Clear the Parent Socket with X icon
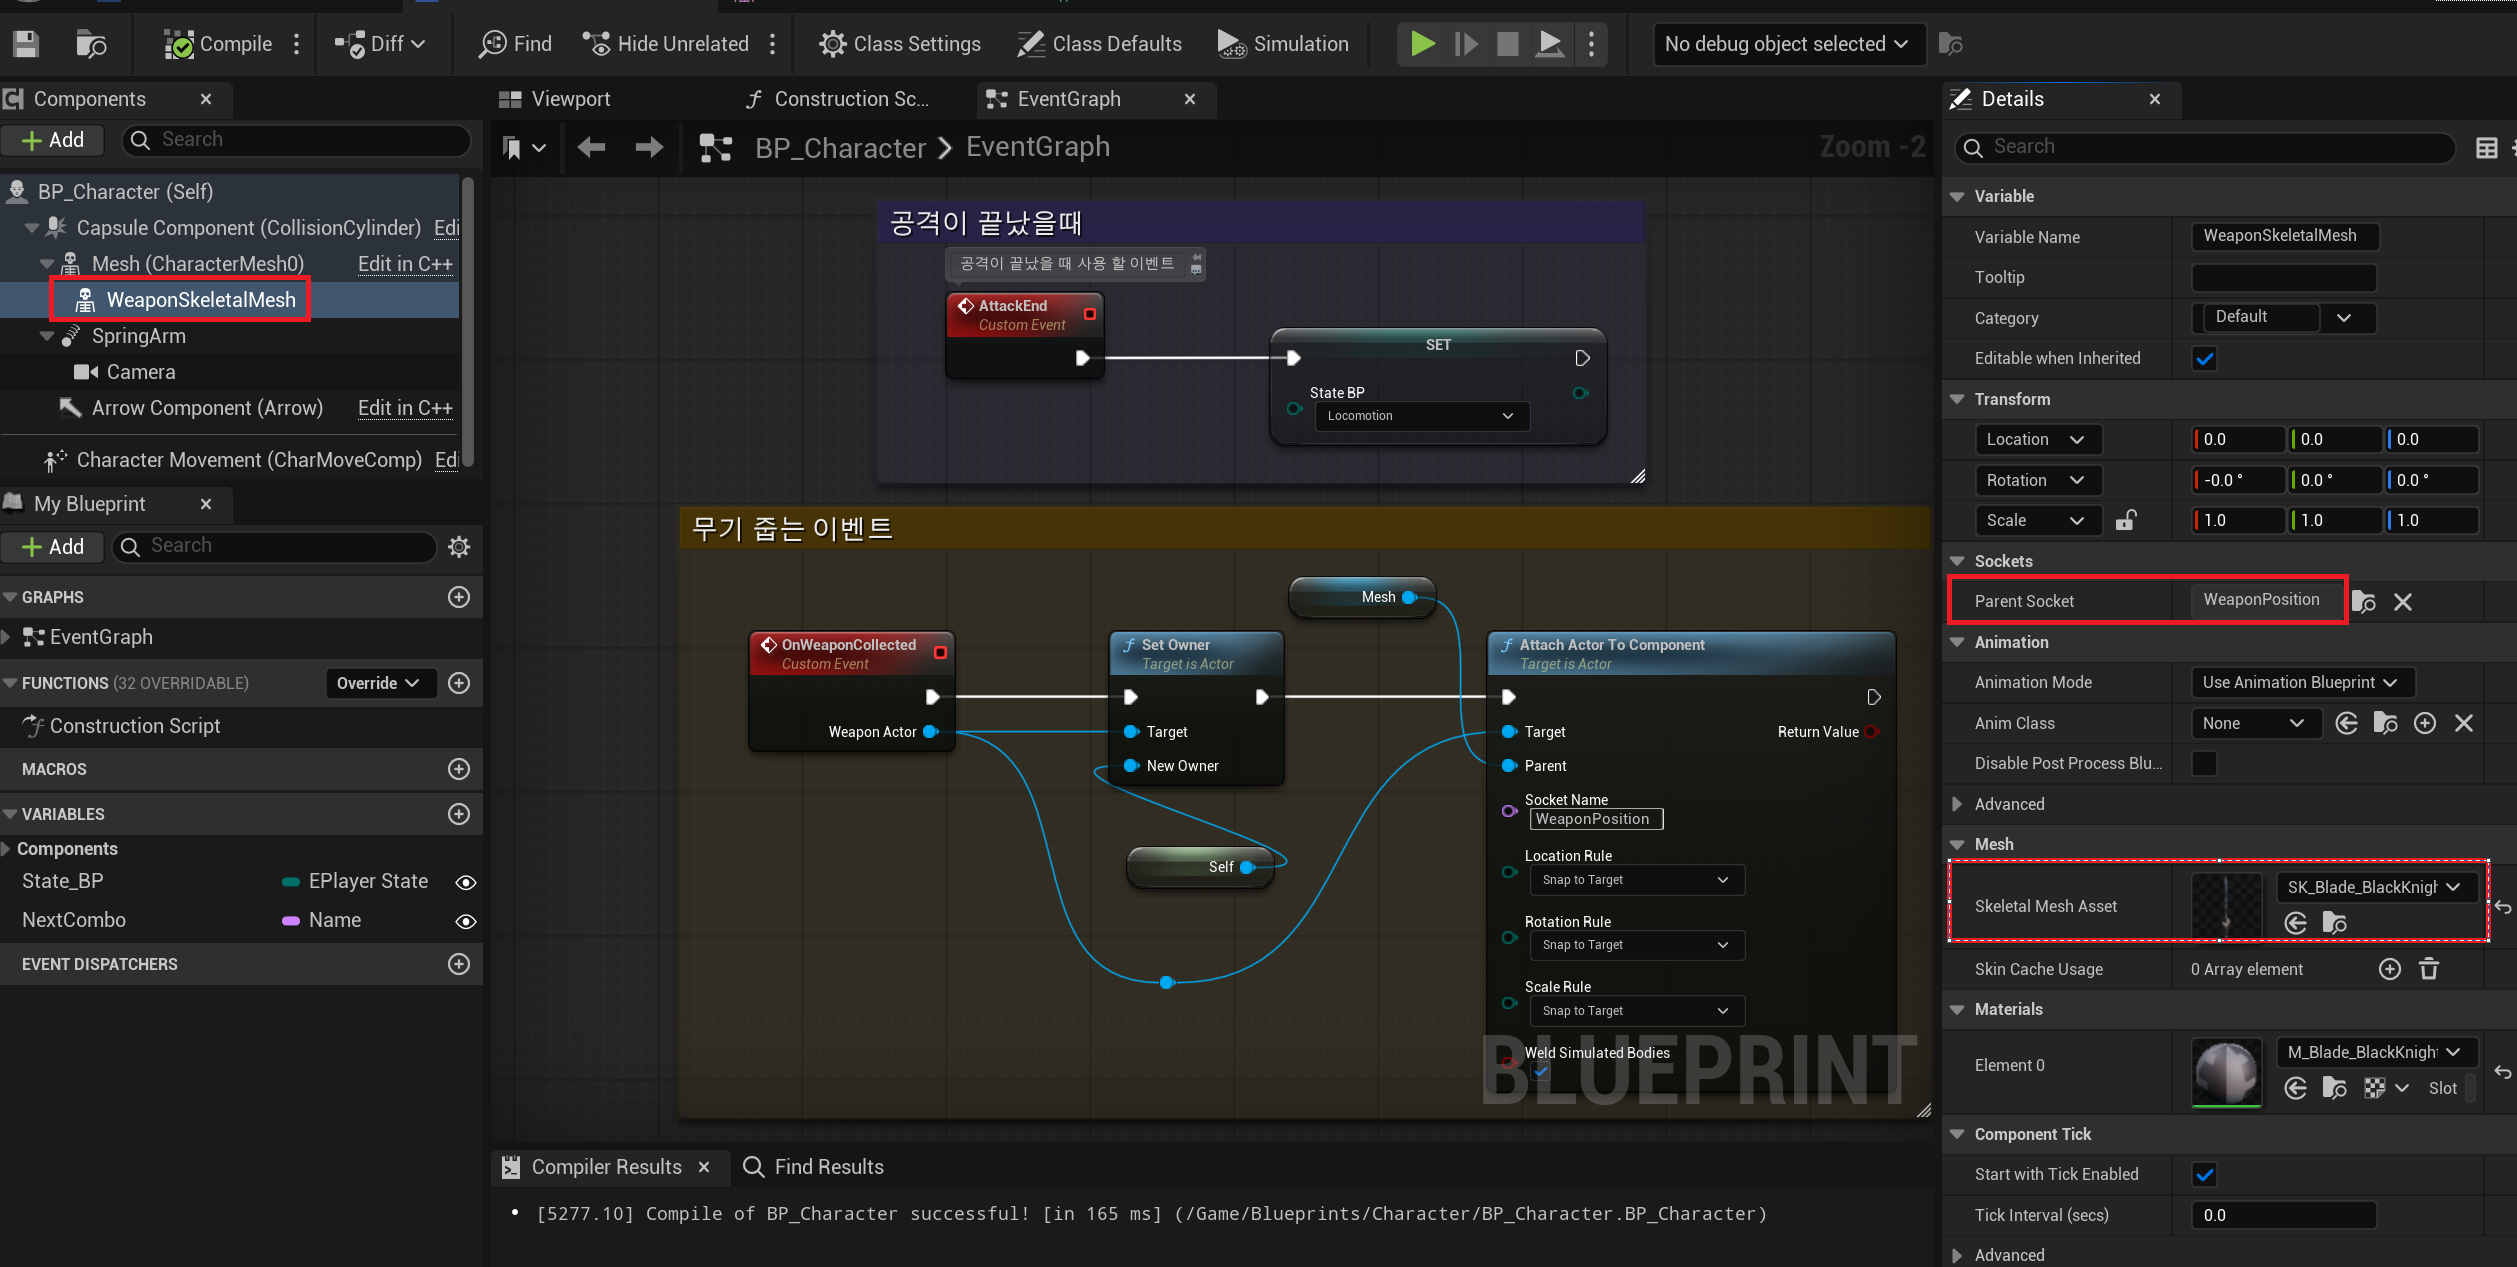 2403,602
